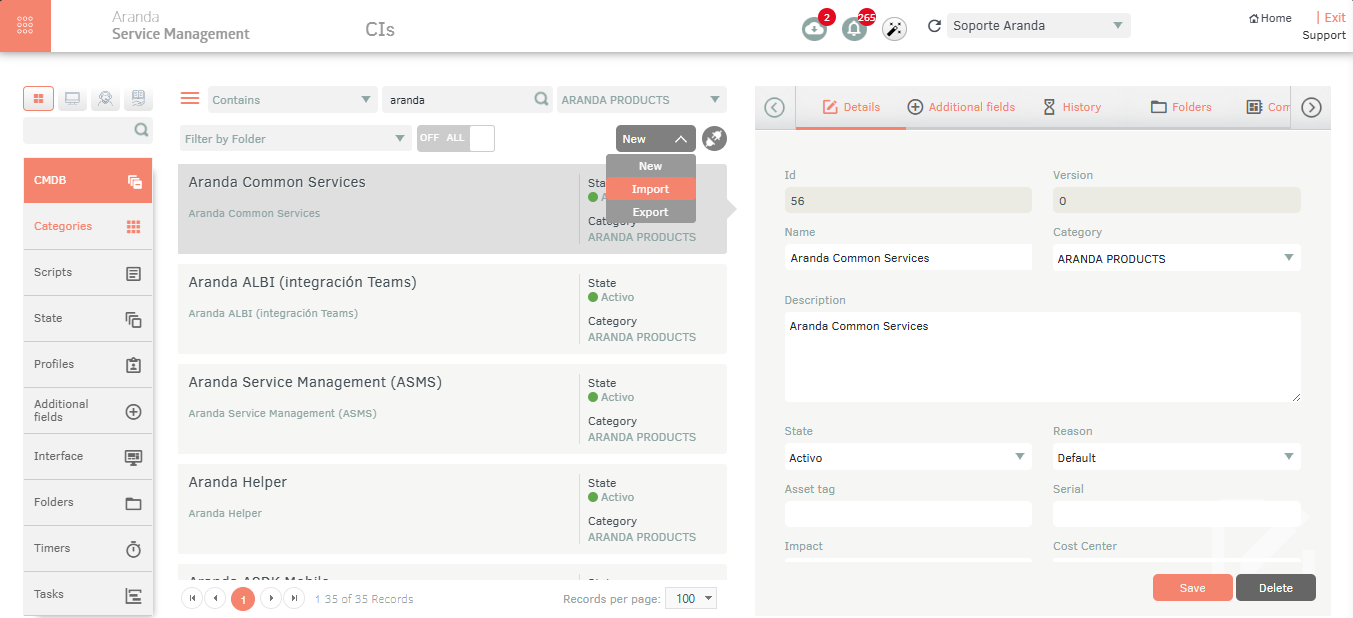
Task: Open the bell notifications icon
Action: tap(854, 29)
